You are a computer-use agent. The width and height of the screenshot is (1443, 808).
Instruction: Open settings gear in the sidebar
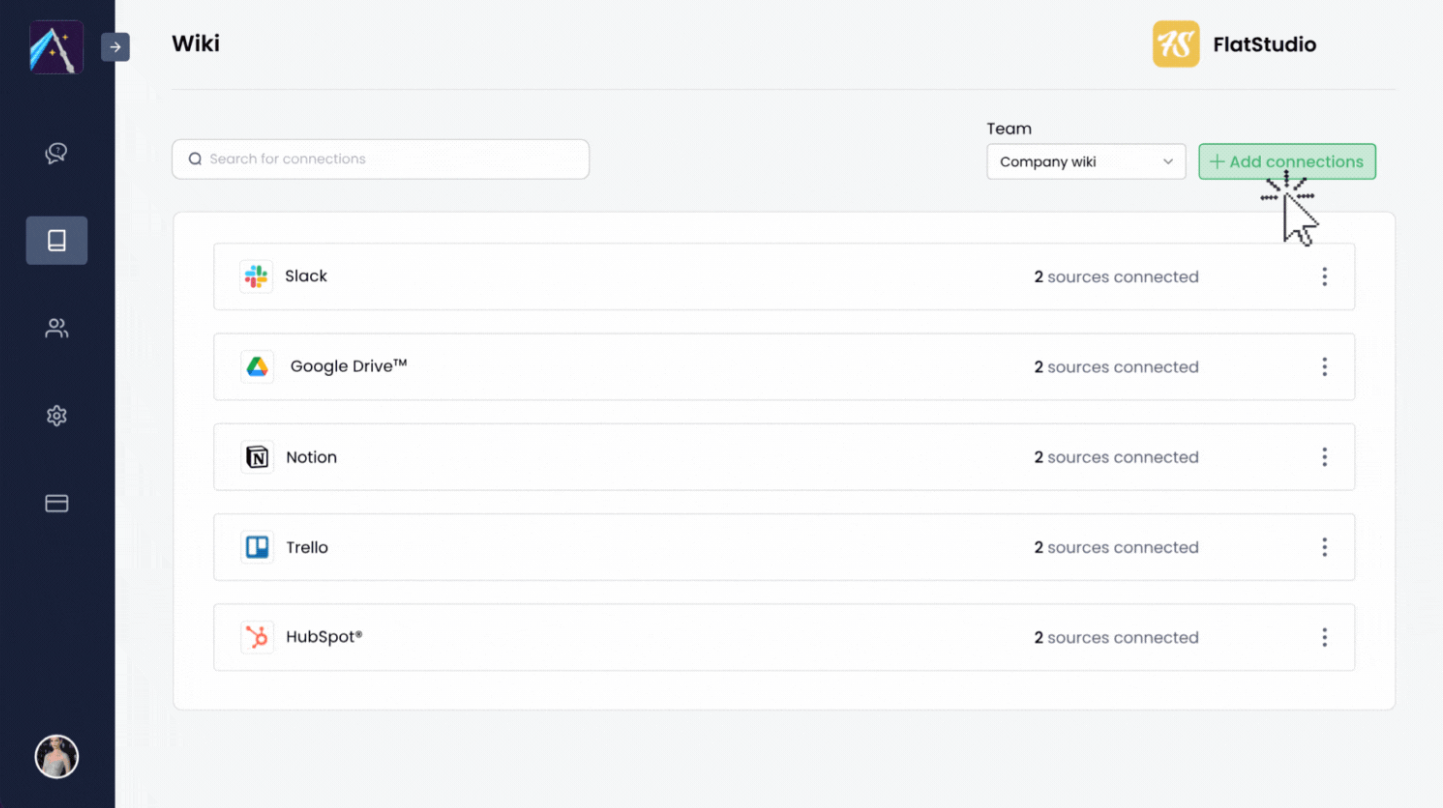[56, 416]
